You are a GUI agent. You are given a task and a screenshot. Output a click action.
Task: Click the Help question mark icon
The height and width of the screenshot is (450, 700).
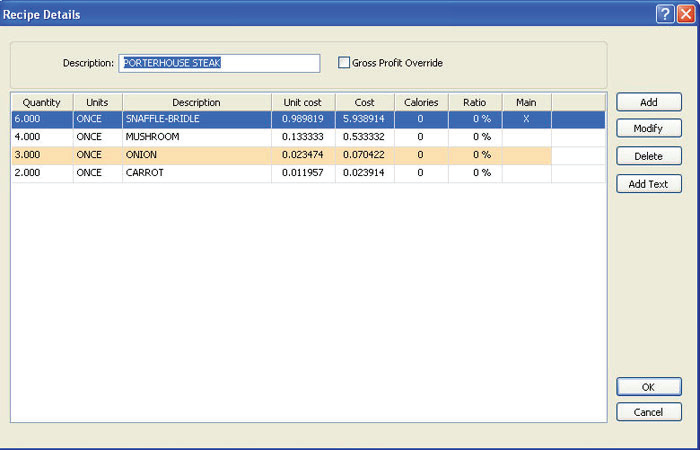coord(664,15)
